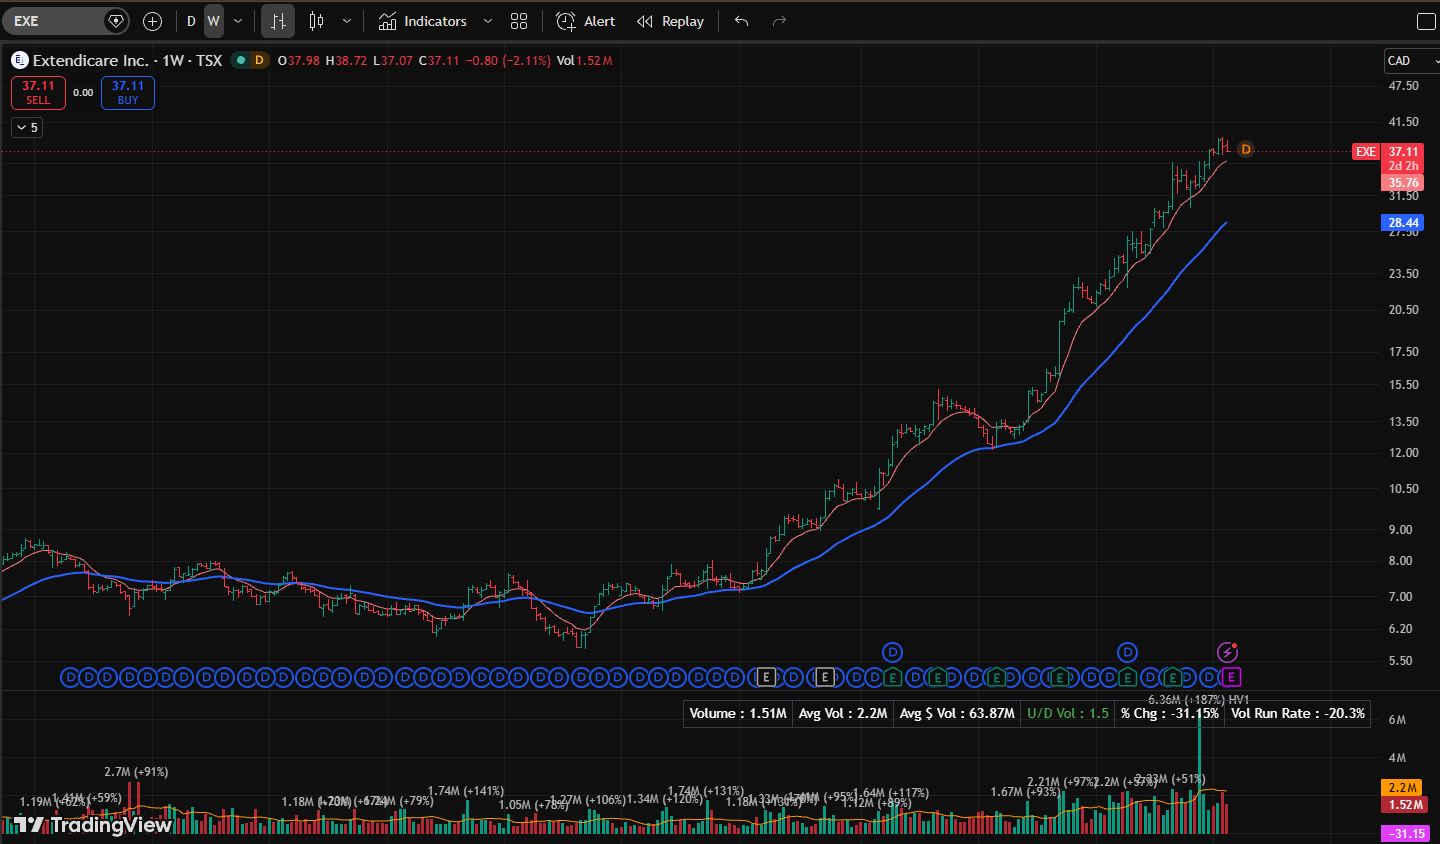Click the high value H38.72
This screenshot has height=844, width=1440.
[x=346, y=61]
